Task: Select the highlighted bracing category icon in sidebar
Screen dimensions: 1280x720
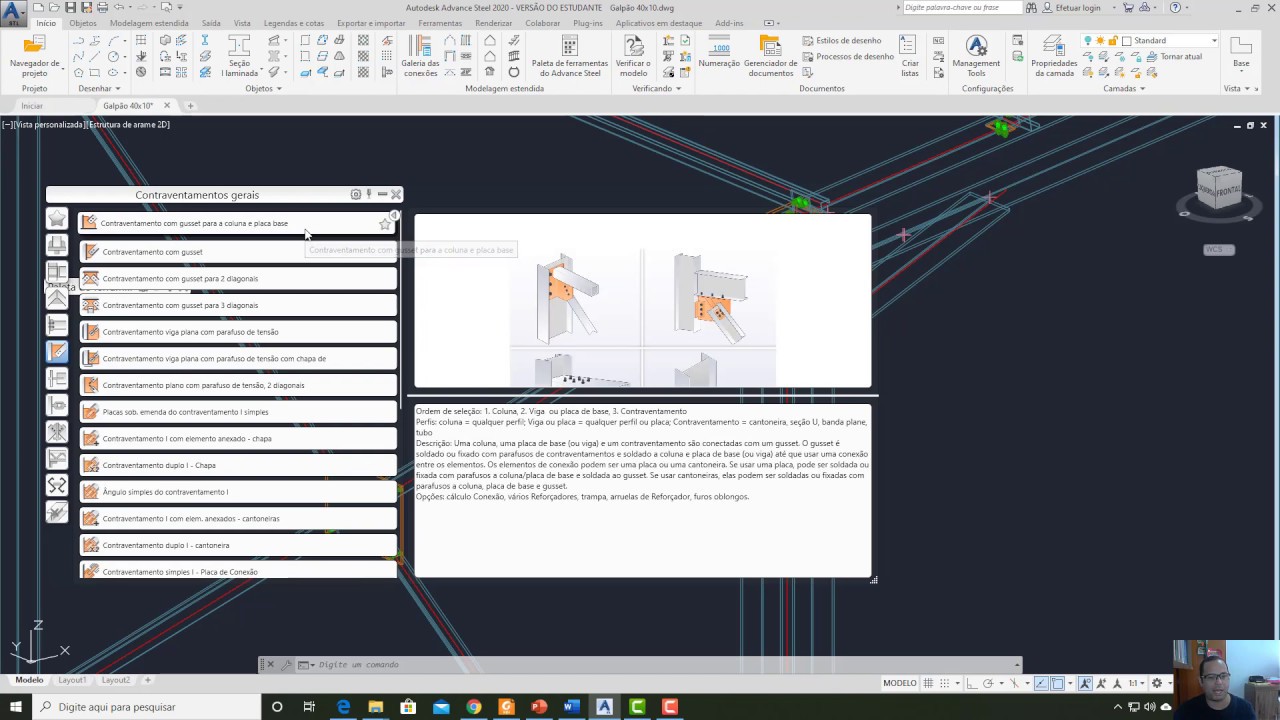Action: (57, 351)
